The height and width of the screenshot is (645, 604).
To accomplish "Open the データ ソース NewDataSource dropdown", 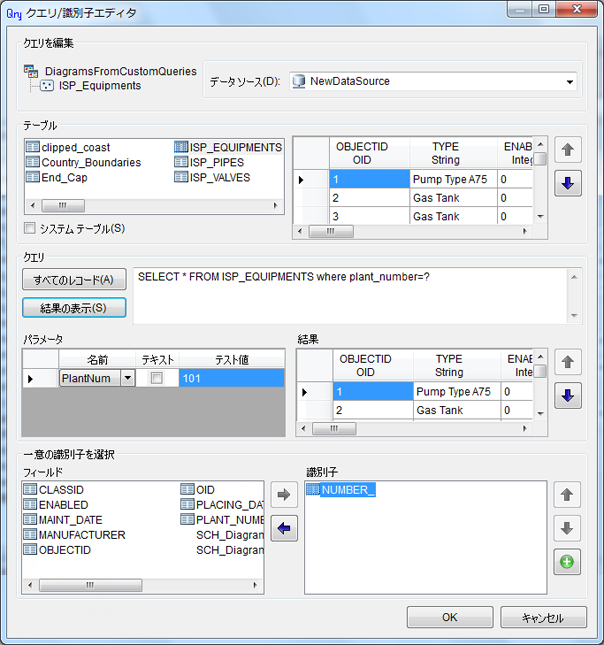I will (x=570, y=81).
